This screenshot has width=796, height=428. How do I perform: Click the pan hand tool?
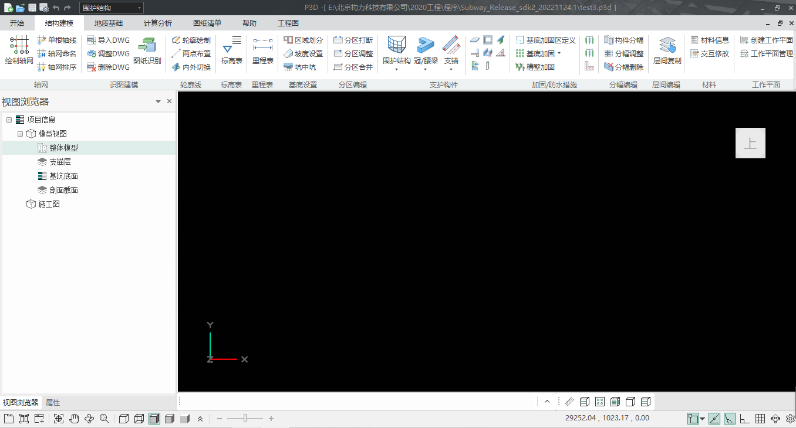point(74,419)
